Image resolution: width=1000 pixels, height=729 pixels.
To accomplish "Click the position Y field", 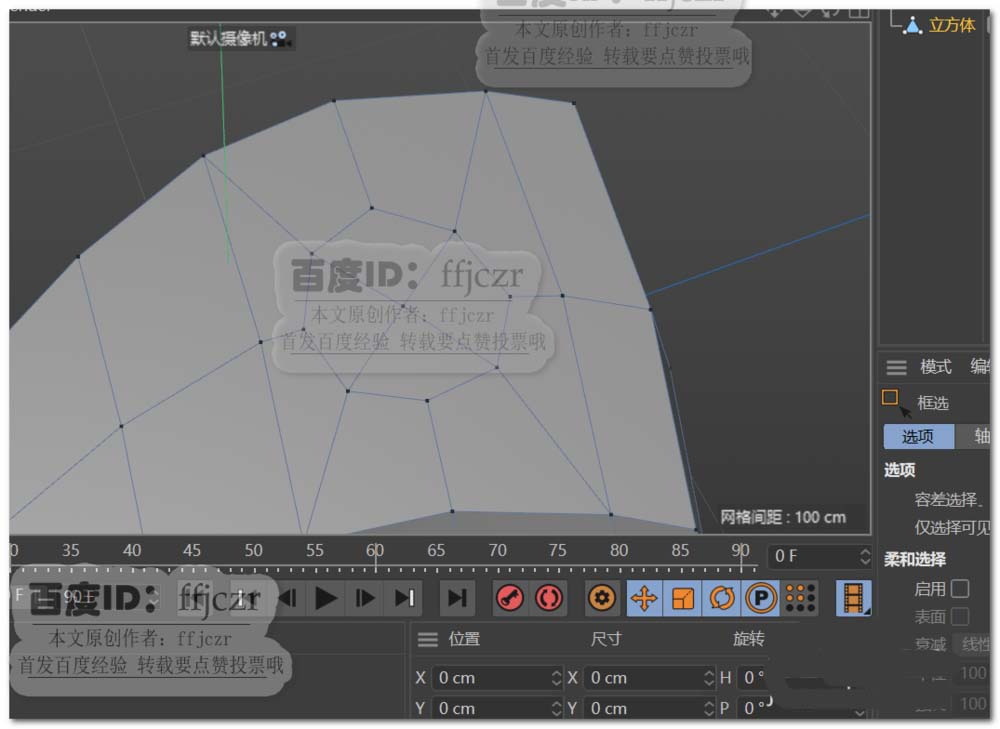I will (x=491, y=709).
